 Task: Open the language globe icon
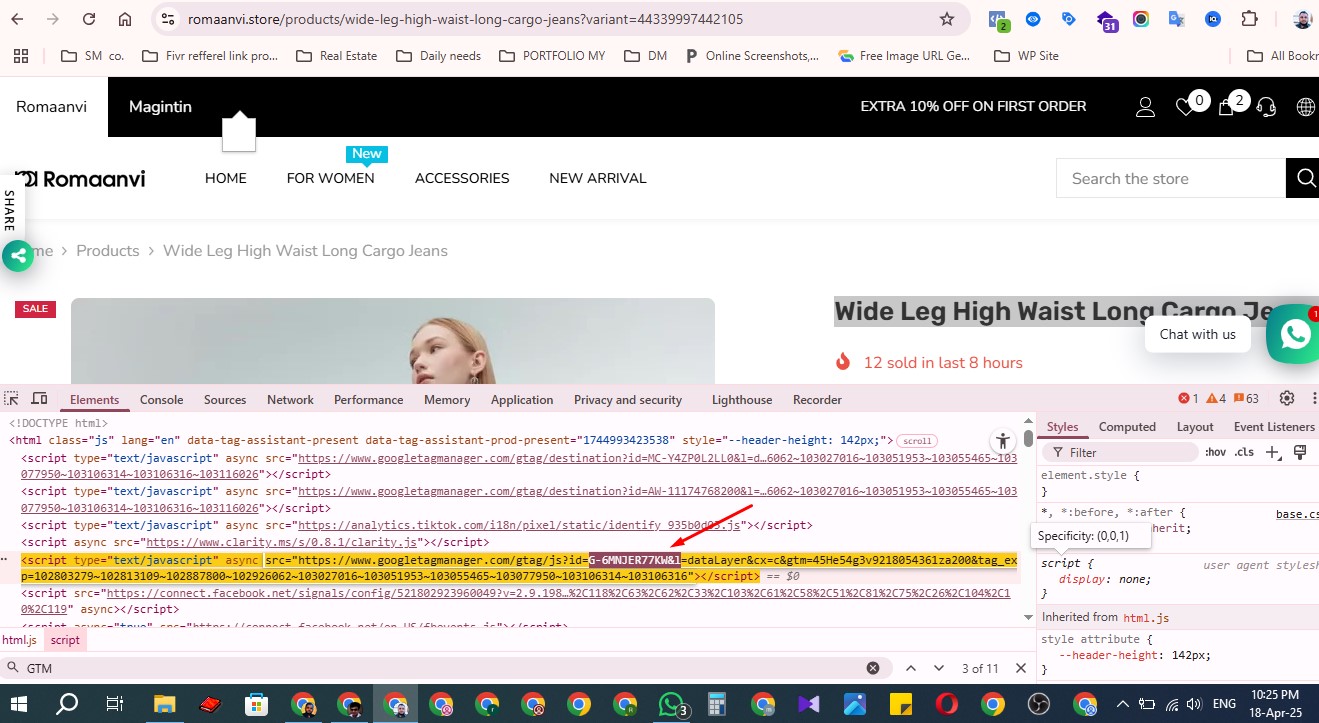point(1305,107)
